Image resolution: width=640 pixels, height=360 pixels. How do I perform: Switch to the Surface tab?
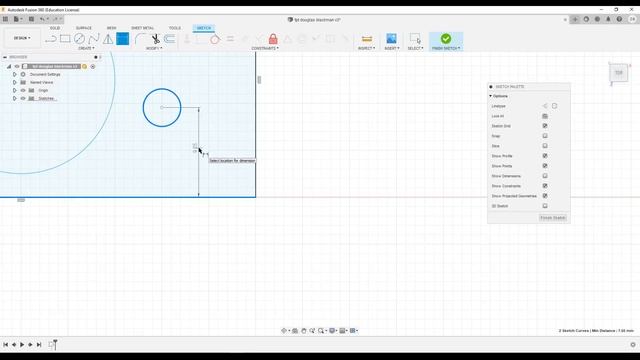[84, 28]
